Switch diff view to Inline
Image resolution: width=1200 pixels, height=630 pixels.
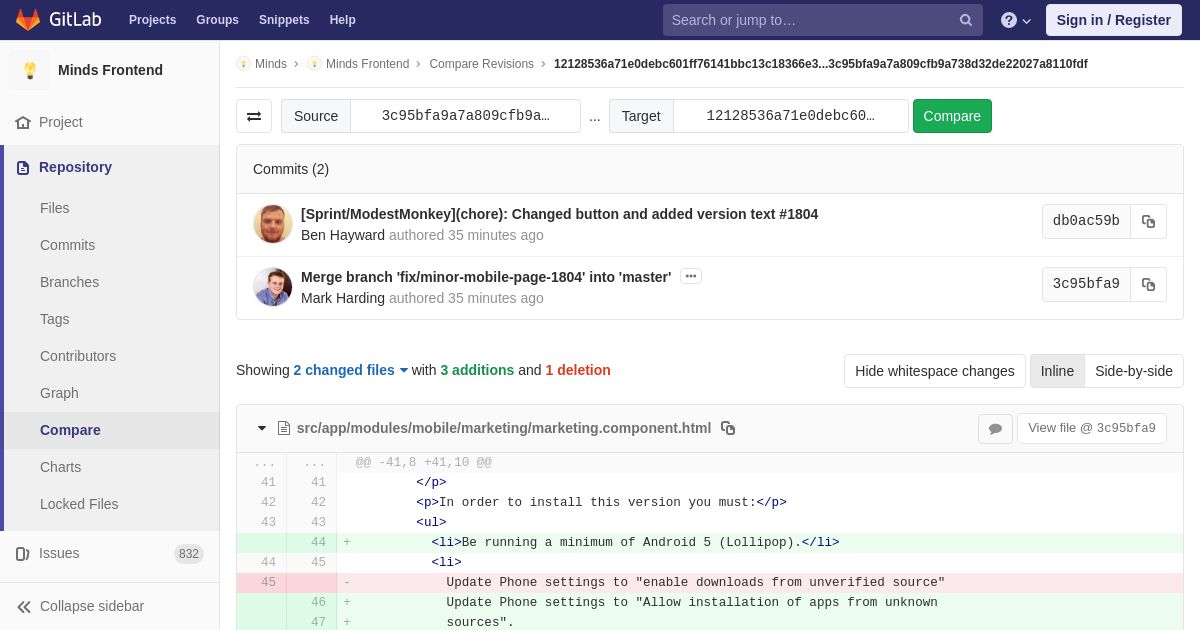coord(1056,371)
